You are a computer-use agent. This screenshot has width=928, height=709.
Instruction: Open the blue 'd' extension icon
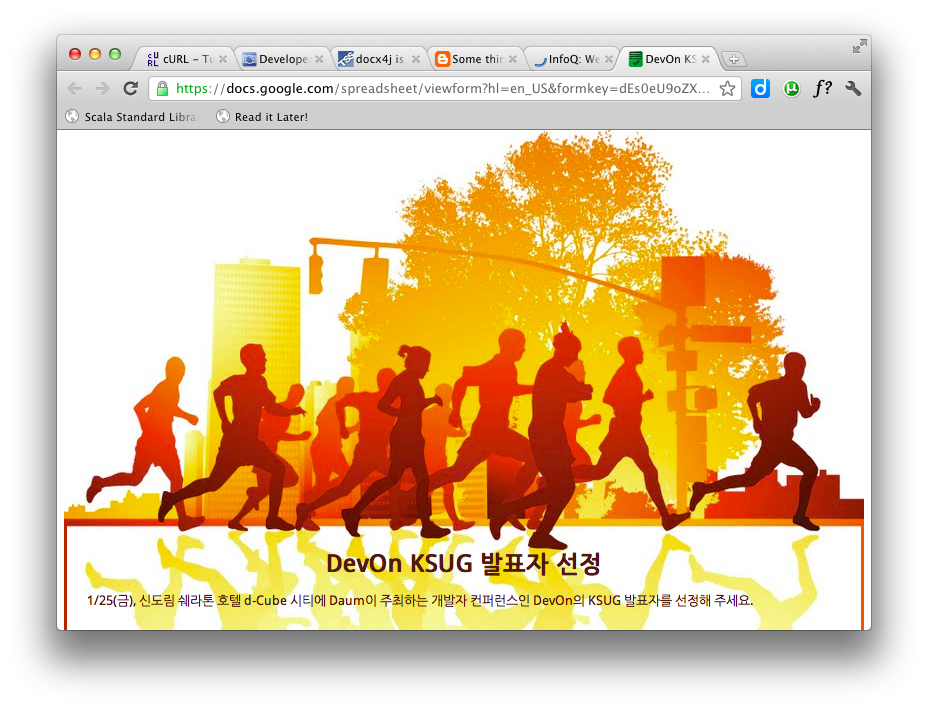click(761, 89)
